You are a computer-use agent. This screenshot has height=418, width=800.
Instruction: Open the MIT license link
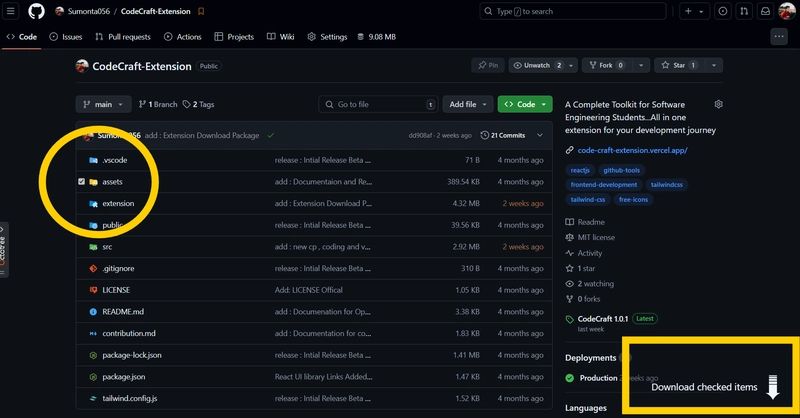[x=590, y=237]
